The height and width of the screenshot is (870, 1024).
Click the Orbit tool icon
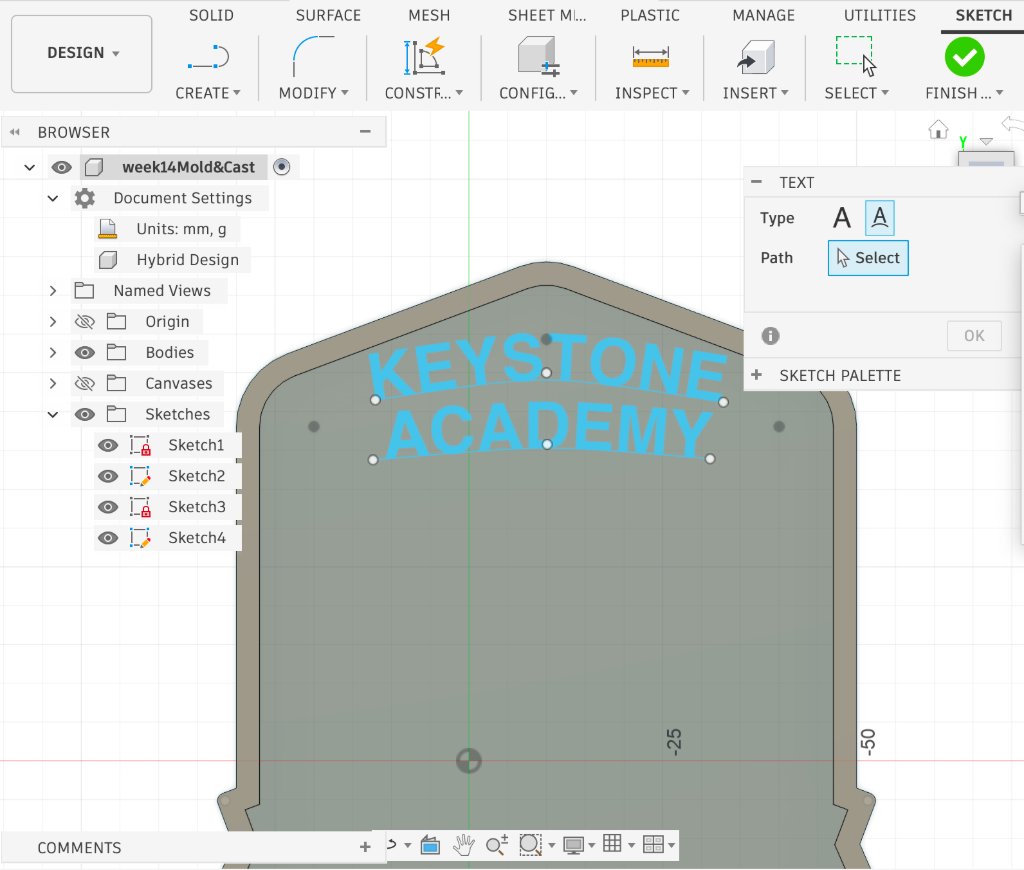click(x=392, y=845)
